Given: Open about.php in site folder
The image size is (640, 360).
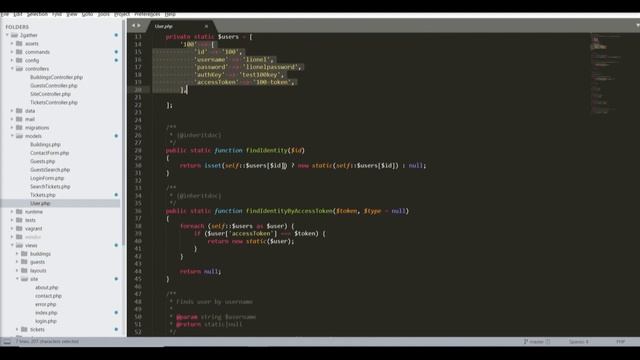Looking at the screenshot, I should pyautogui.click(x=47, y=287).
